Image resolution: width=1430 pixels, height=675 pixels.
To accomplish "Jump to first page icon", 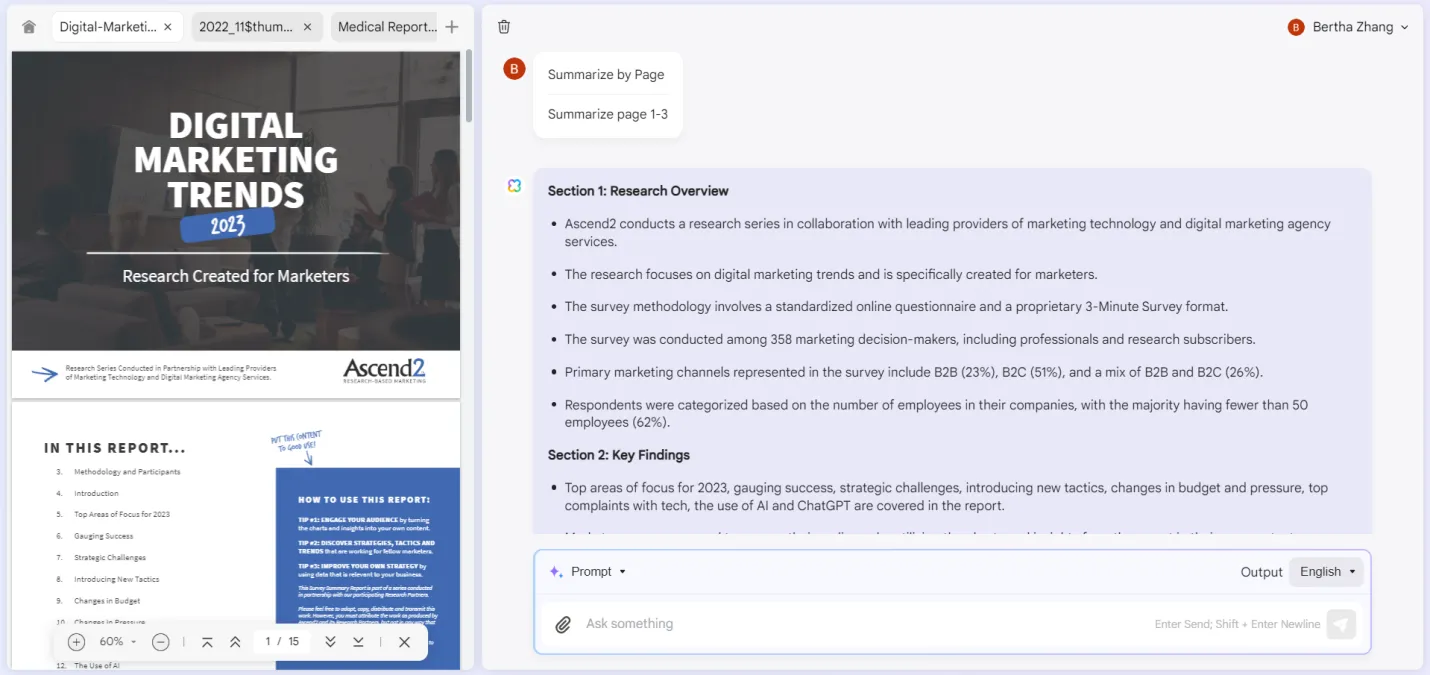I will click(207, 642).
